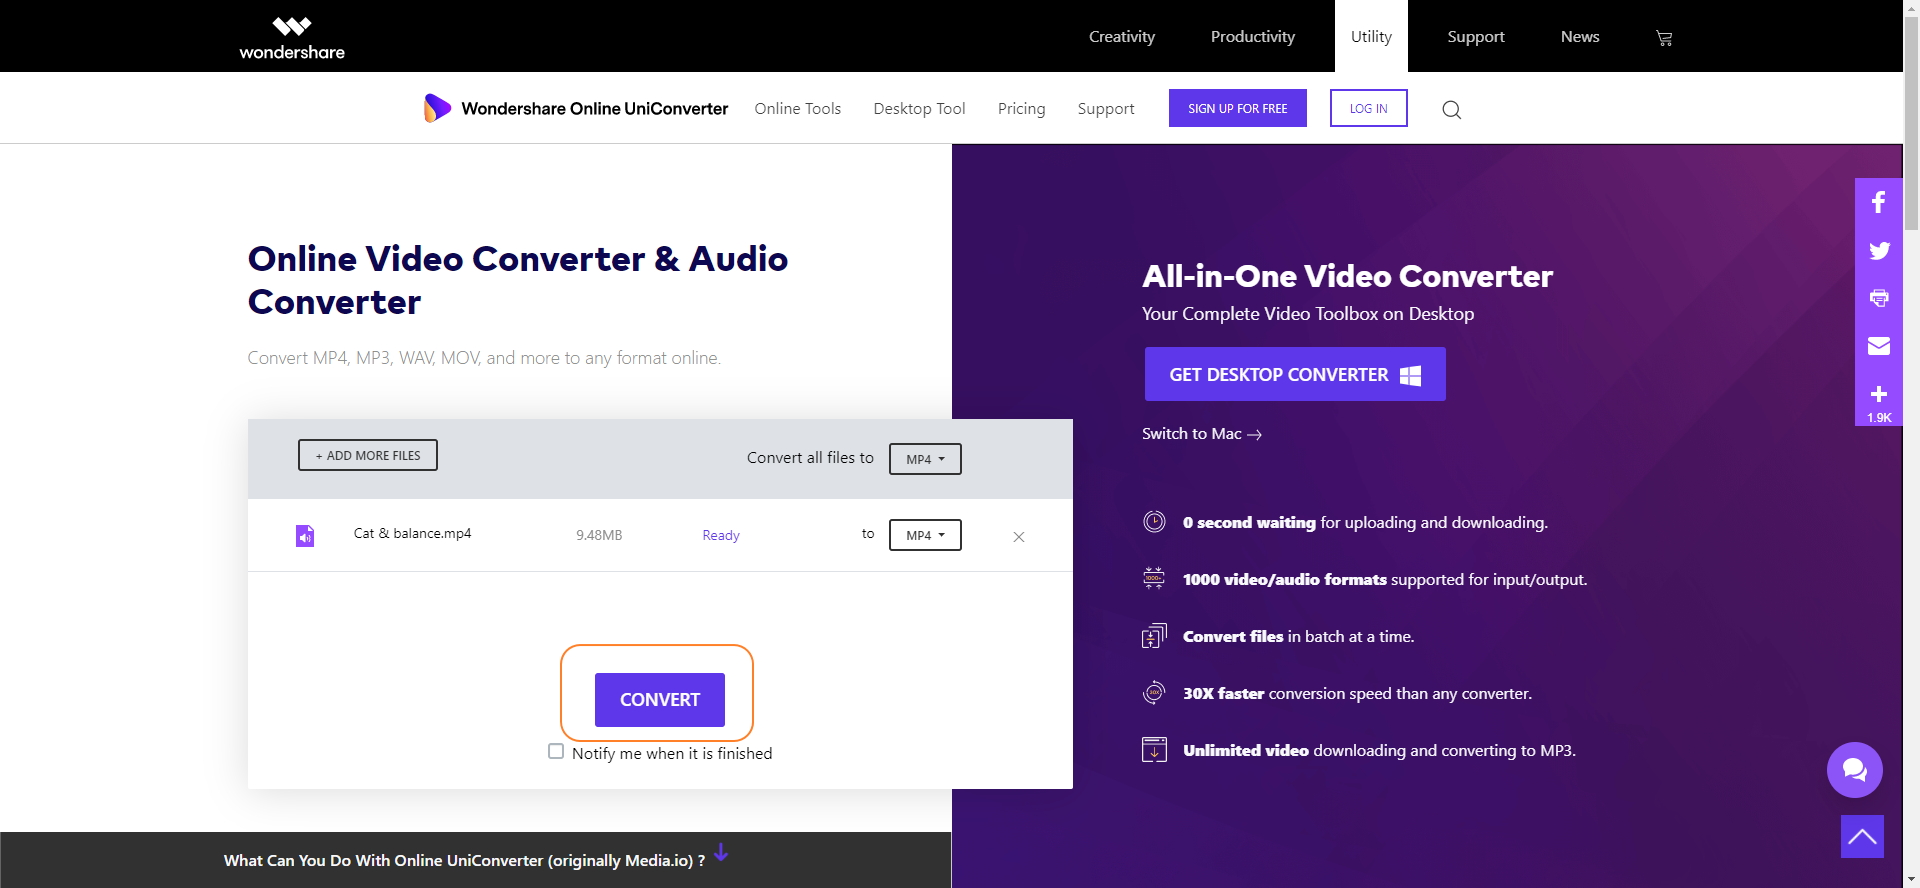1920x888 pixels.
Task: Click the speed icon beside 30X faster
Action: point(1154,693)
